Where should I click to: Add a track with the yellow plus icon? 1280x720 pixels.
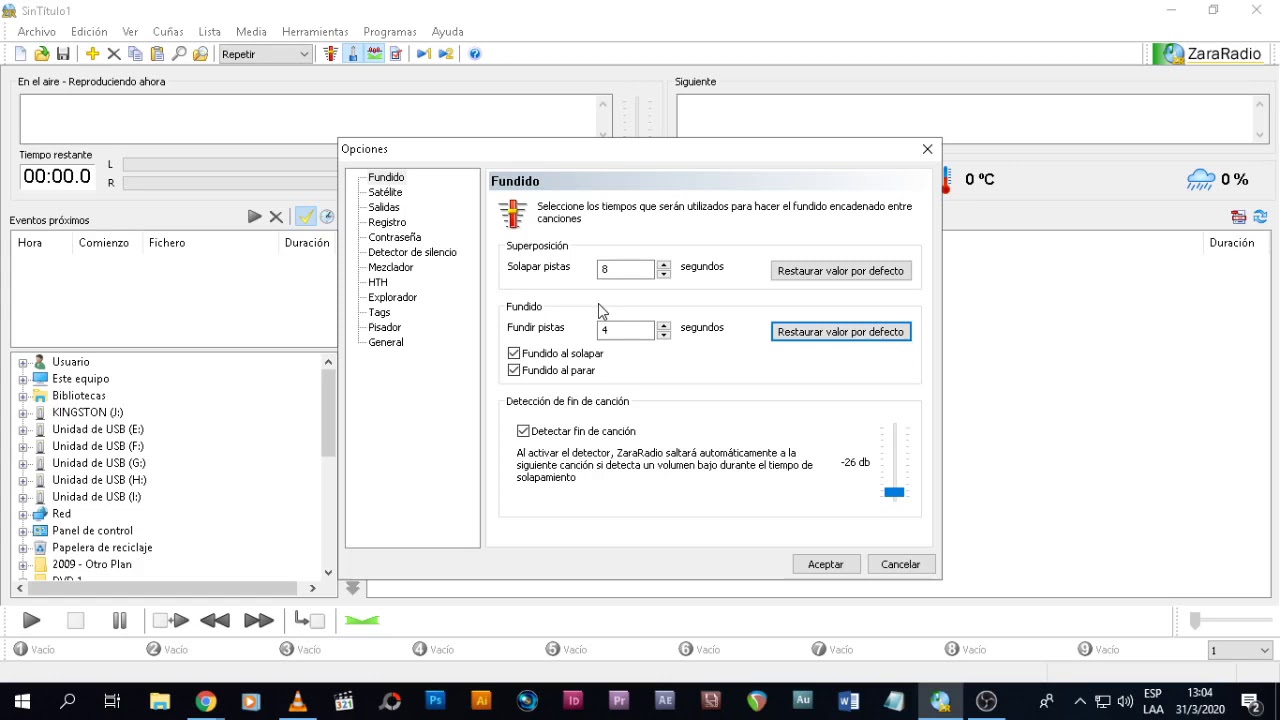[x=92, y=54]
